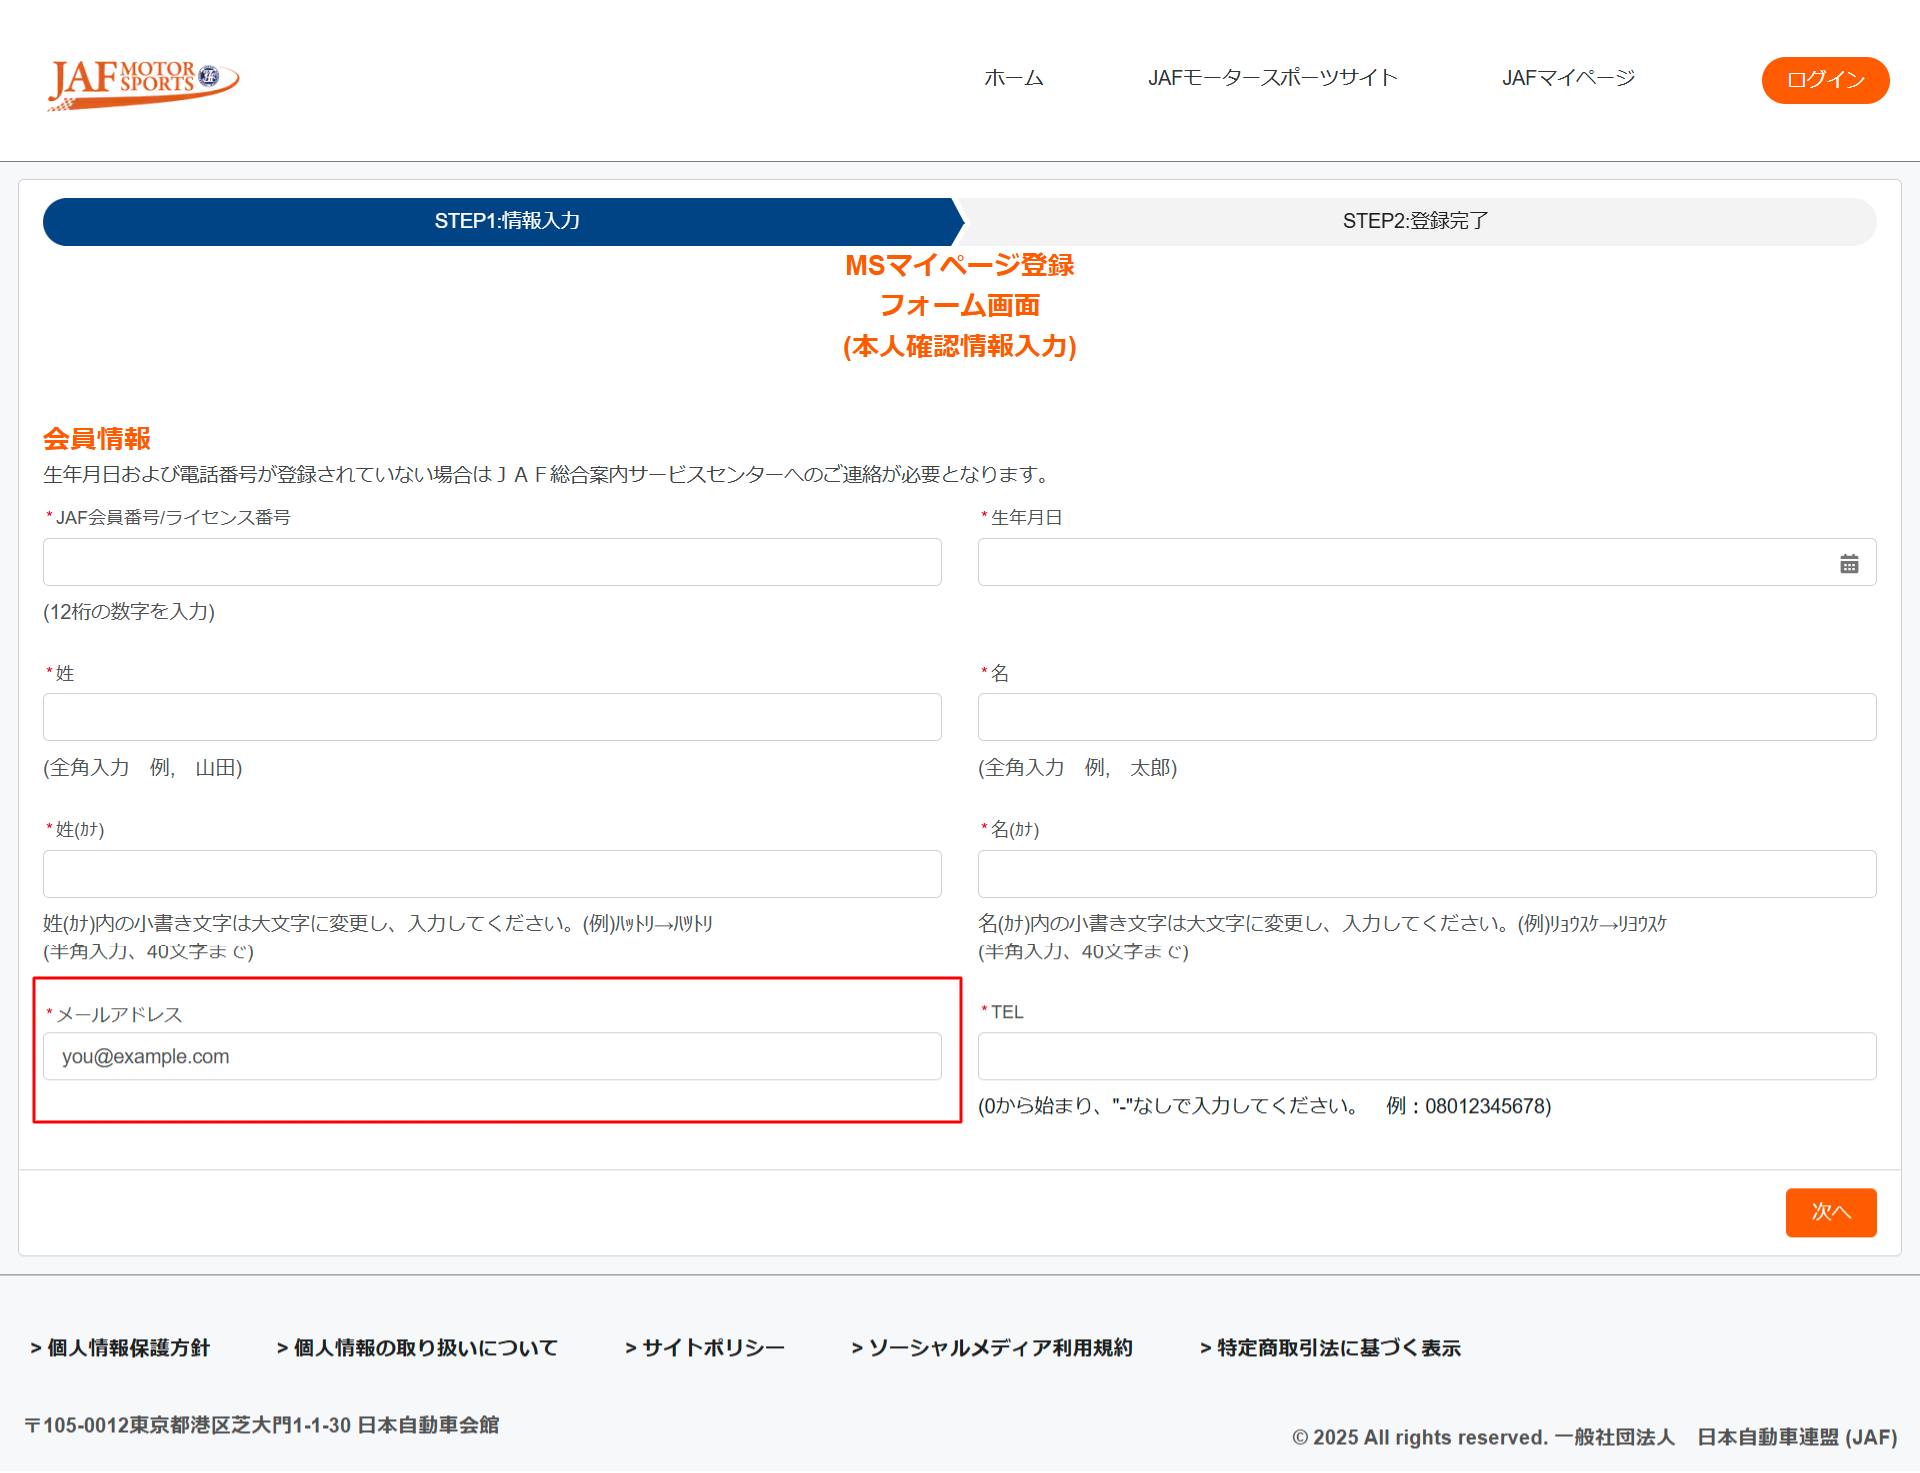Select the STEP1:情報入力 step

coord(503,221)
